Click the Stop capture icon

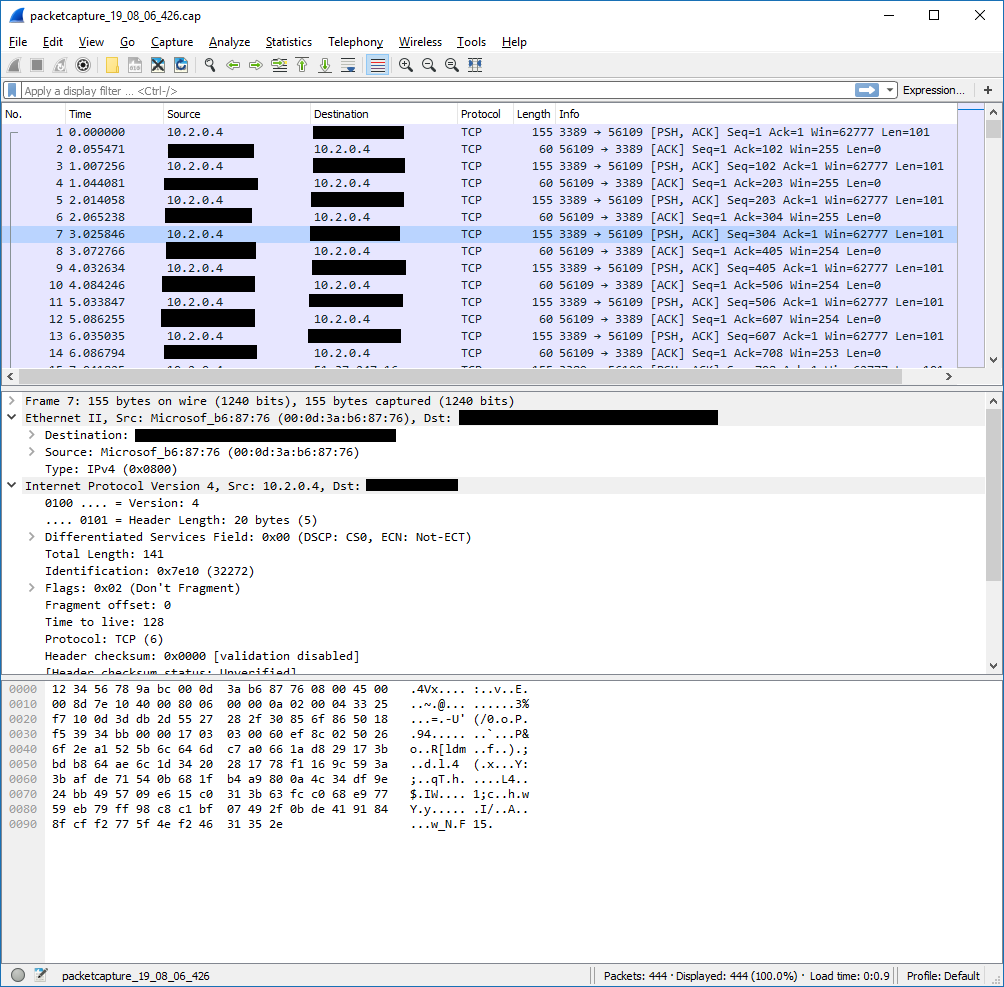click(34, 65)
